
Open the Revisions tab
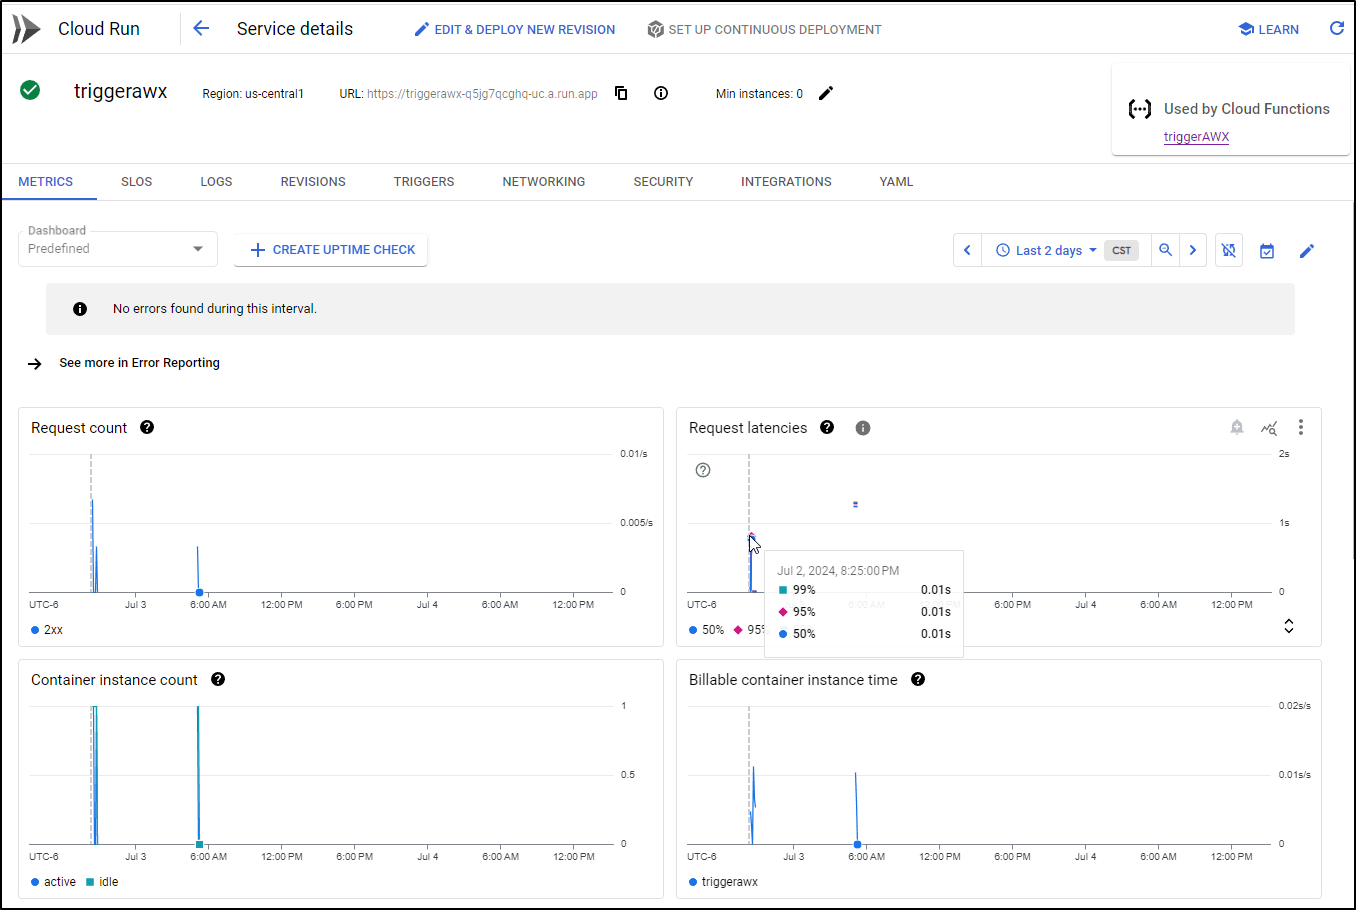[x=313, y=182]
